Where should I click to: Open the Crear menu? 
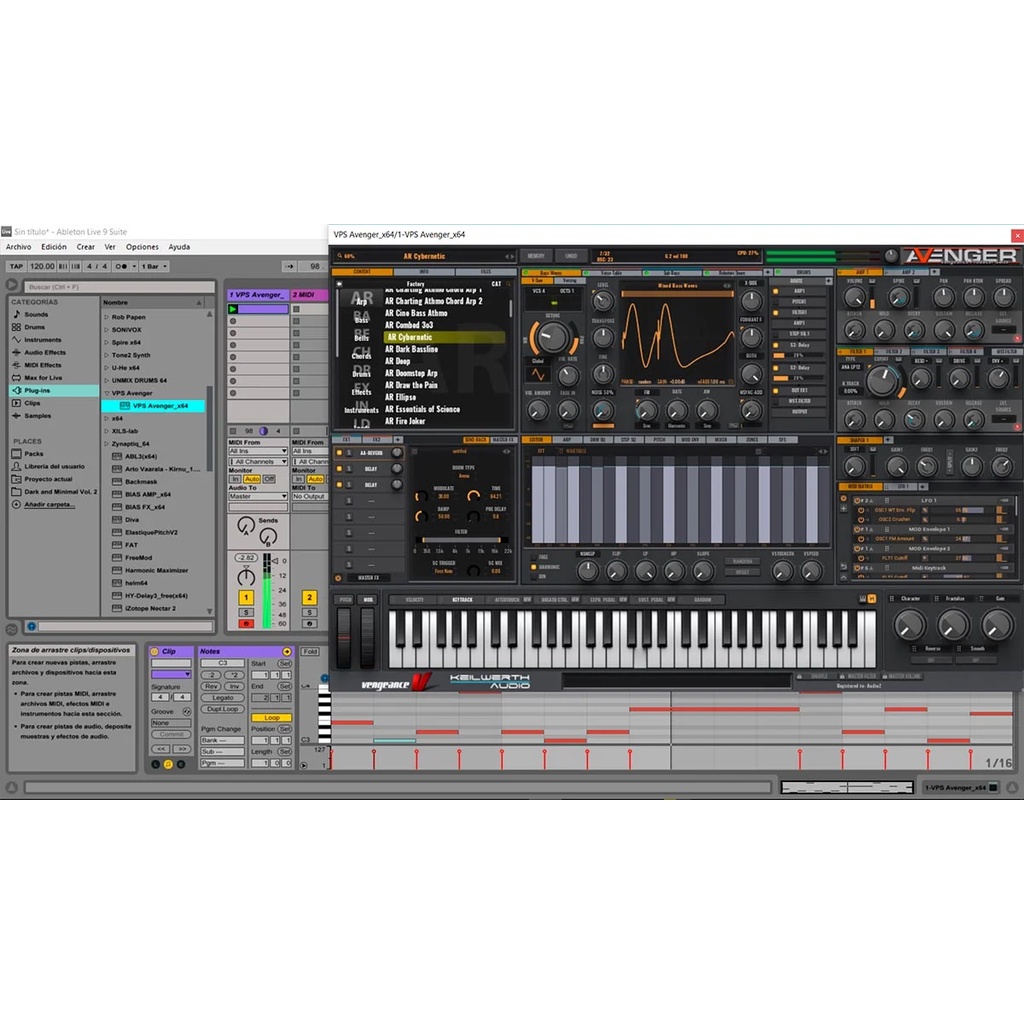(86, 247)
